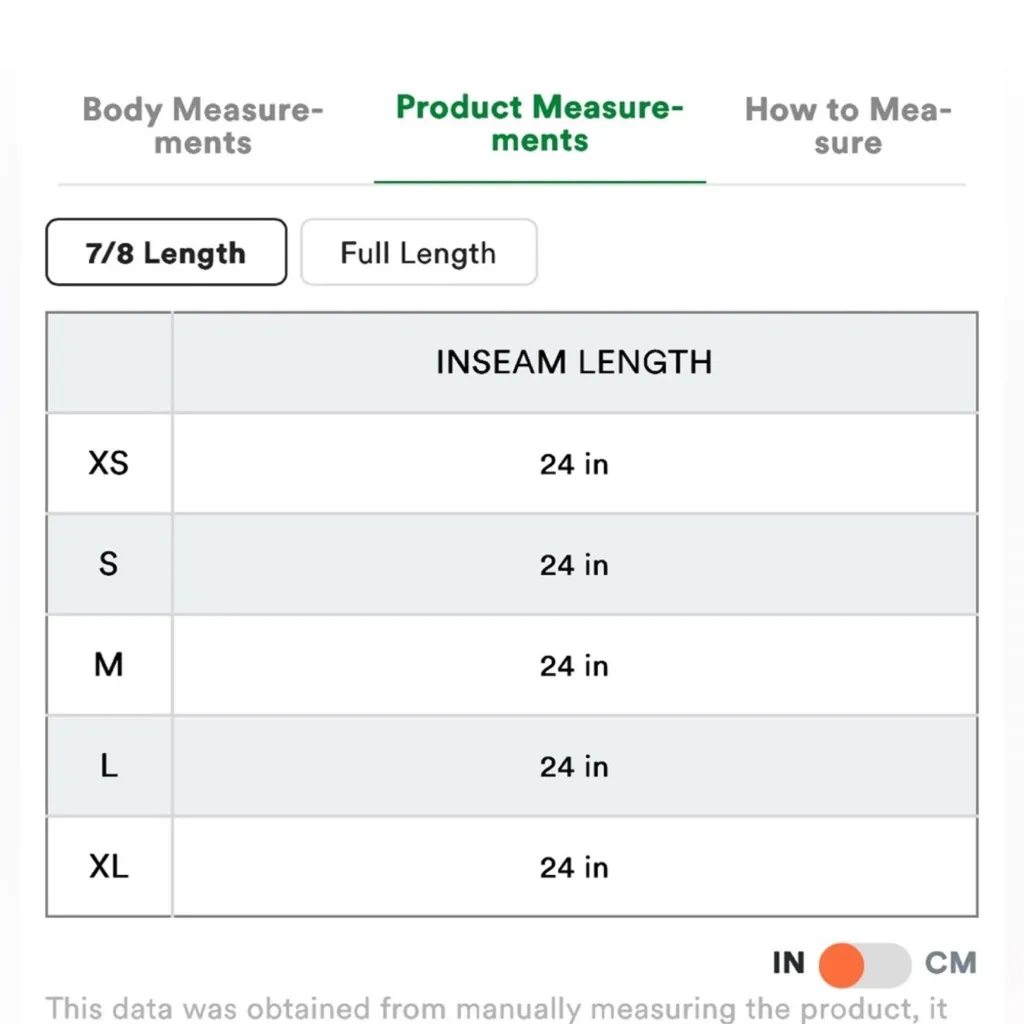This screenshot has height=1024, width=1024.
Task: Choose the 7/8 Length option
Action: click(166, 253)
